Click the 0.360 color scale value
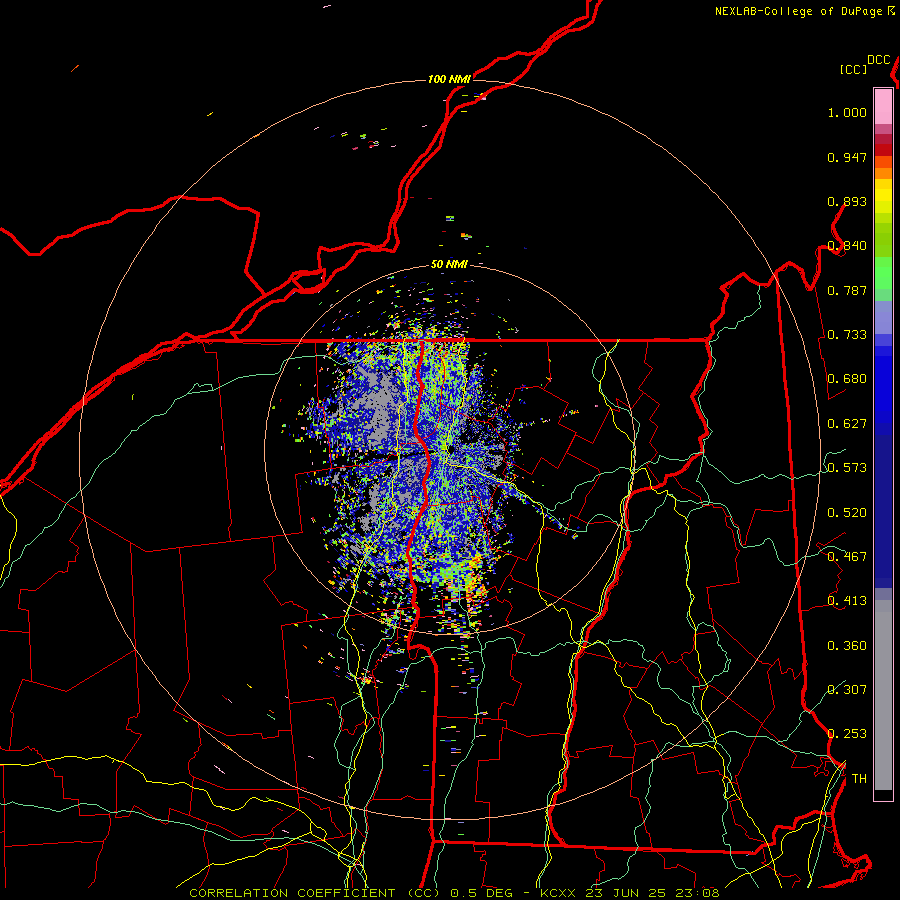Screen dimensions: 900x900 pyautogui.click(x=847, y=646)
